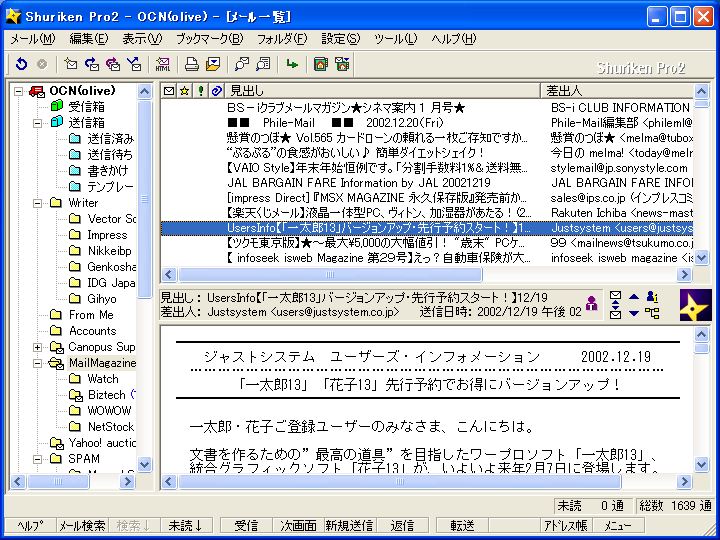Sort by the star bookmark column icon
The width and height of the screenshot is (720, 540).
[x=185, y=91]
